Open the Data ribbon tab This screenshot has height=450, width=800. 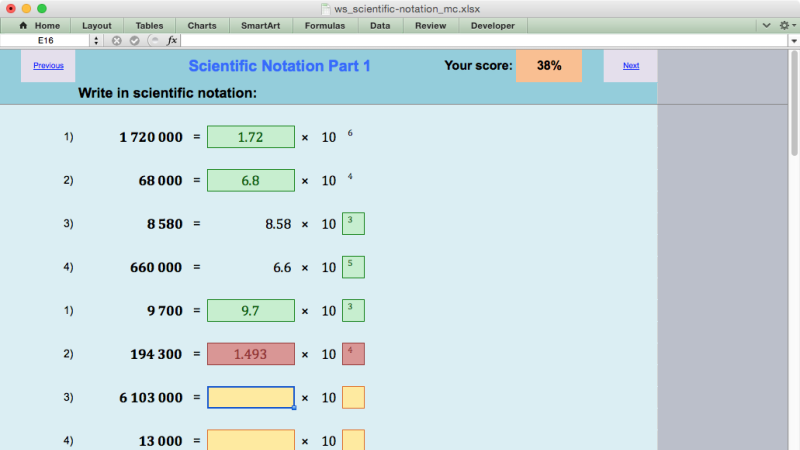click(380, 26)
